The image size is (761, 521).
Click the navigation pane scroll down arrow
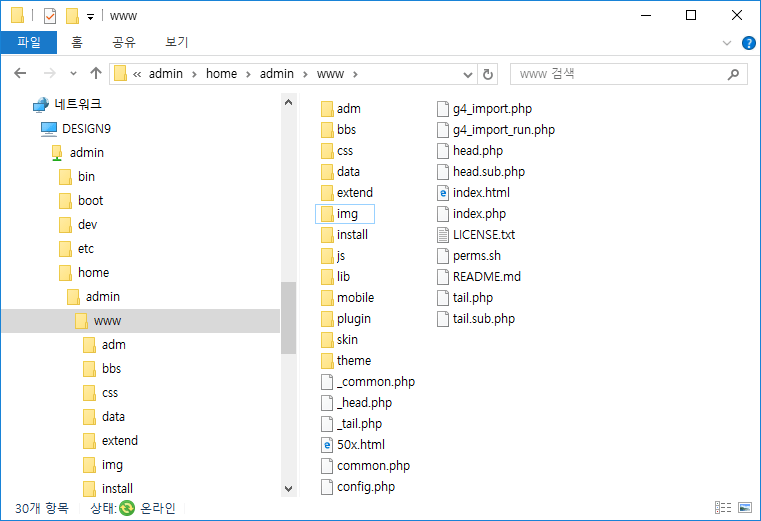289,489
